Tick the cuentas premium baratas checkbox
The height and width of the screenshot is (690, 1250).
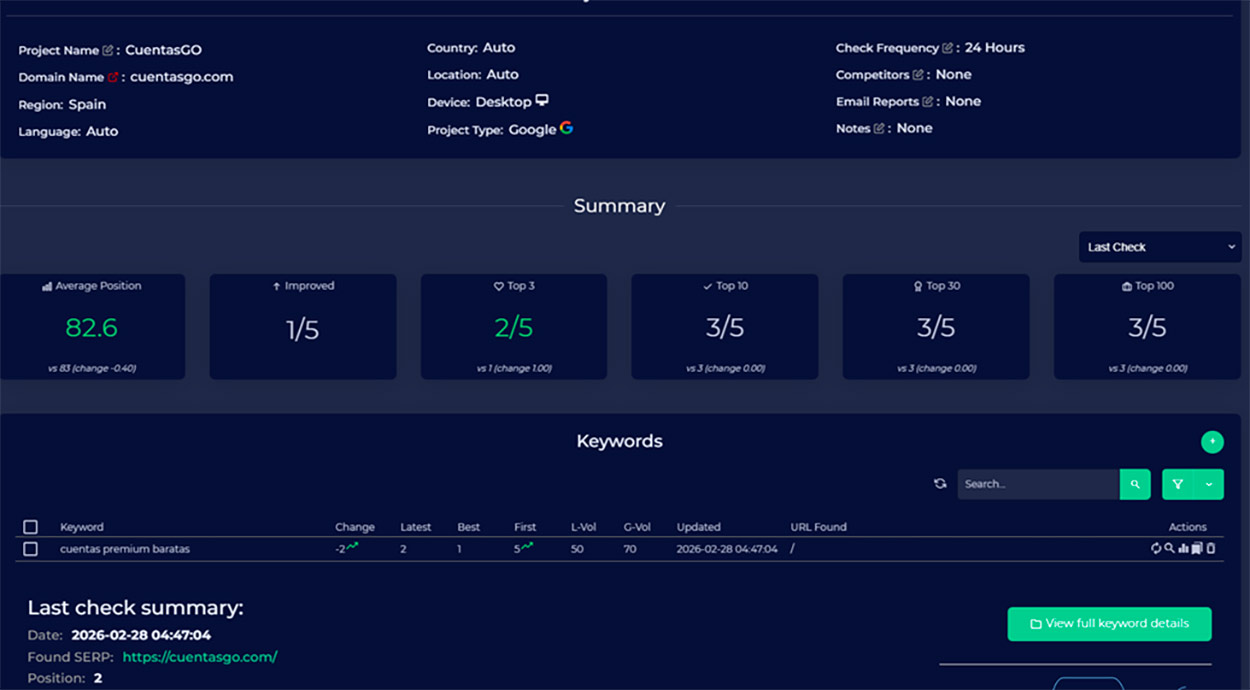click(x=30, y=549)
